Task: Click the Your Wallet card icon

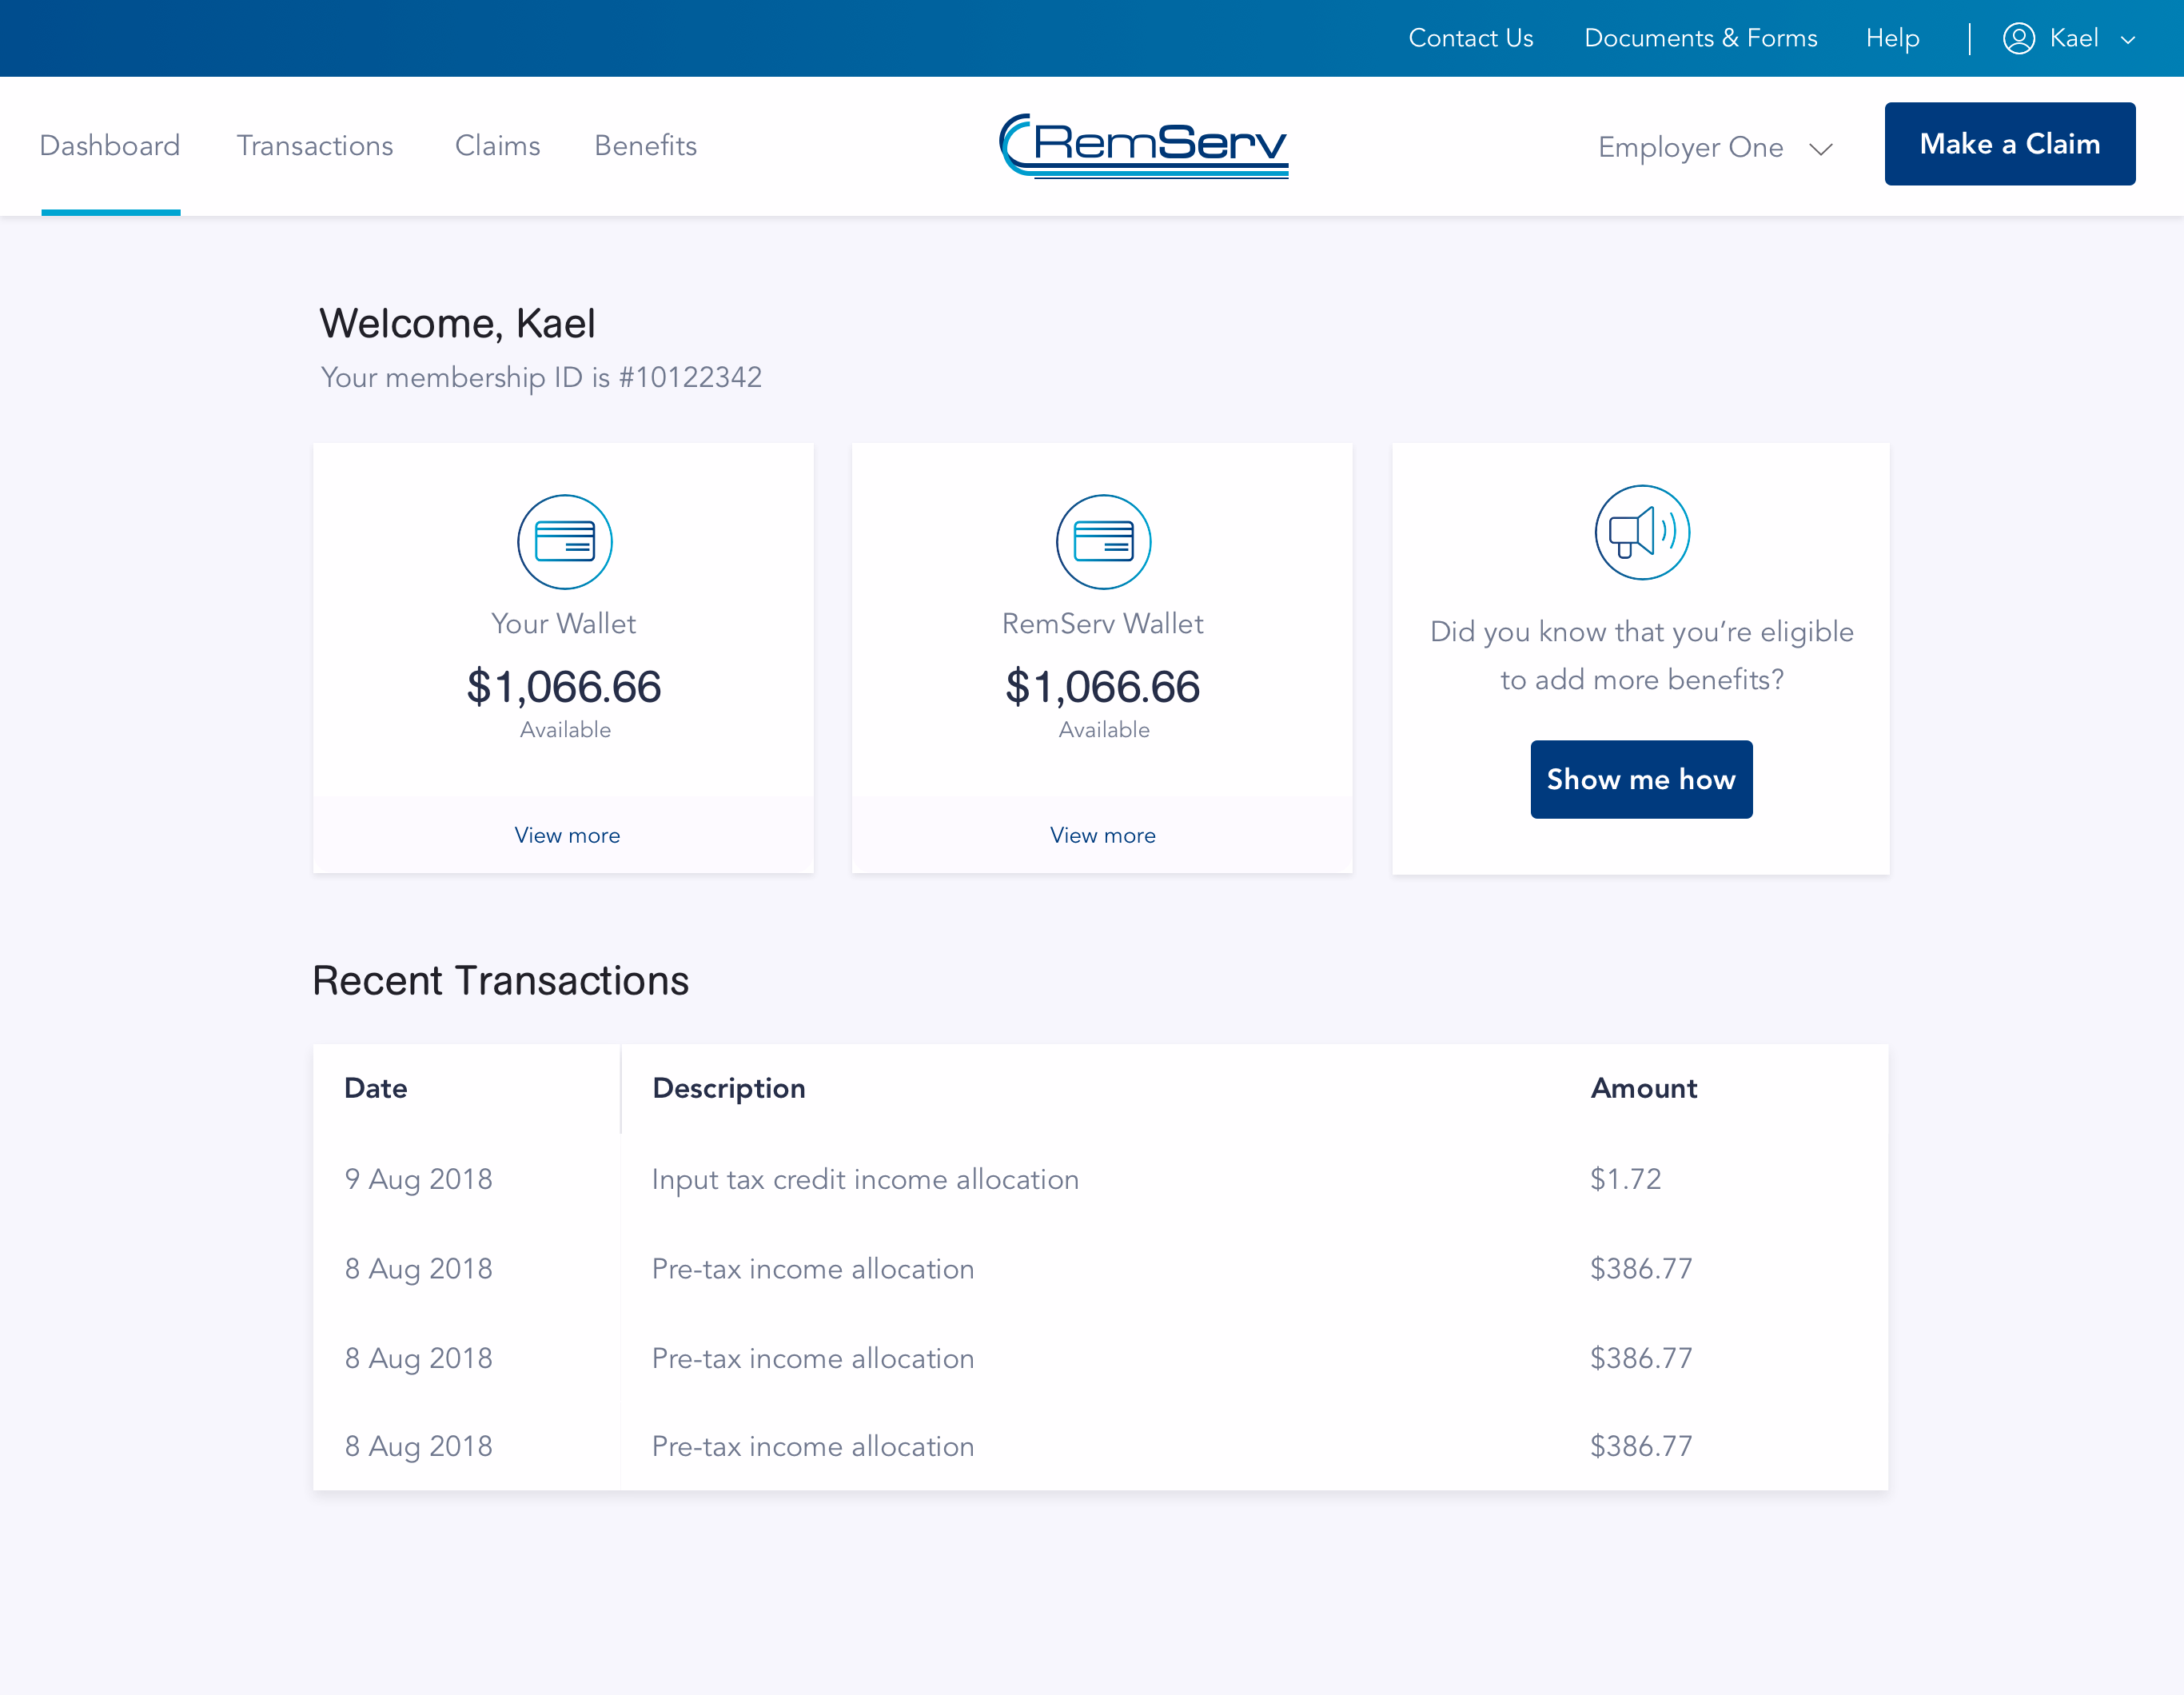Action: [x=564, y=541]
